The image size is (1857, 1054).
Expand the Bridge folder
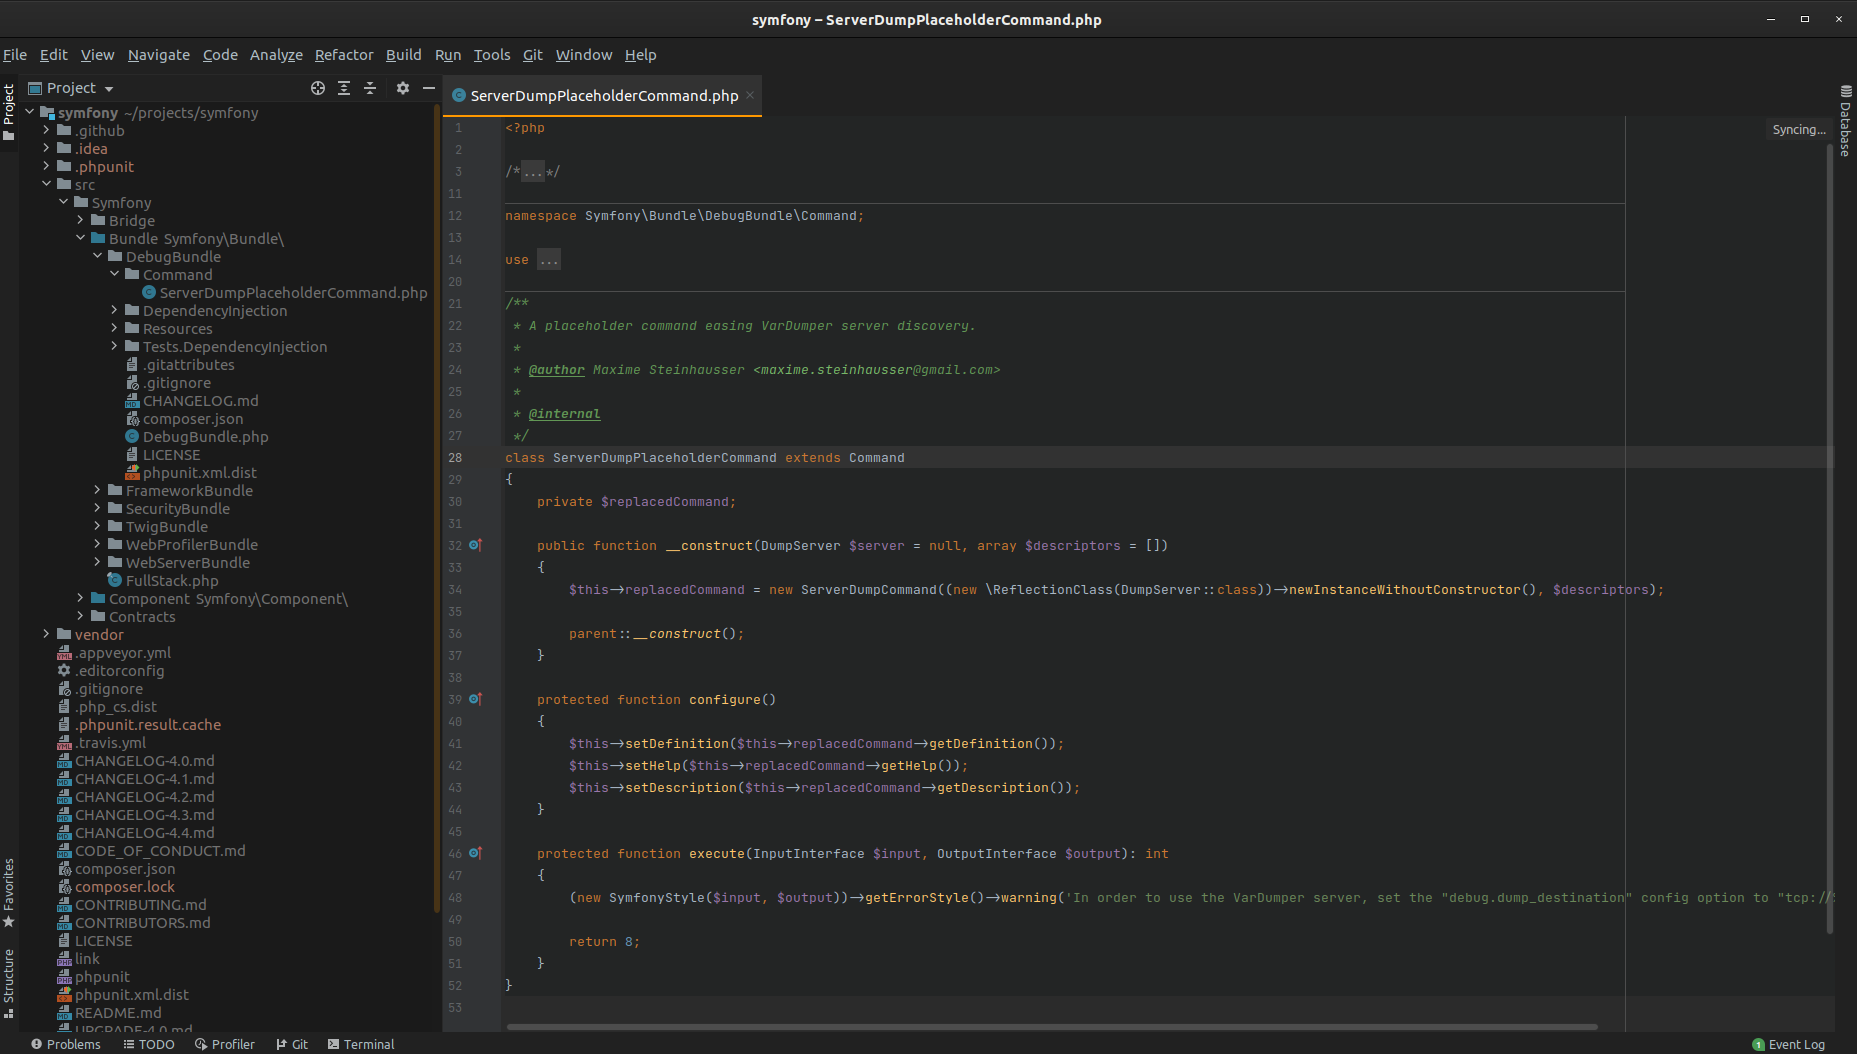(80, 220)
